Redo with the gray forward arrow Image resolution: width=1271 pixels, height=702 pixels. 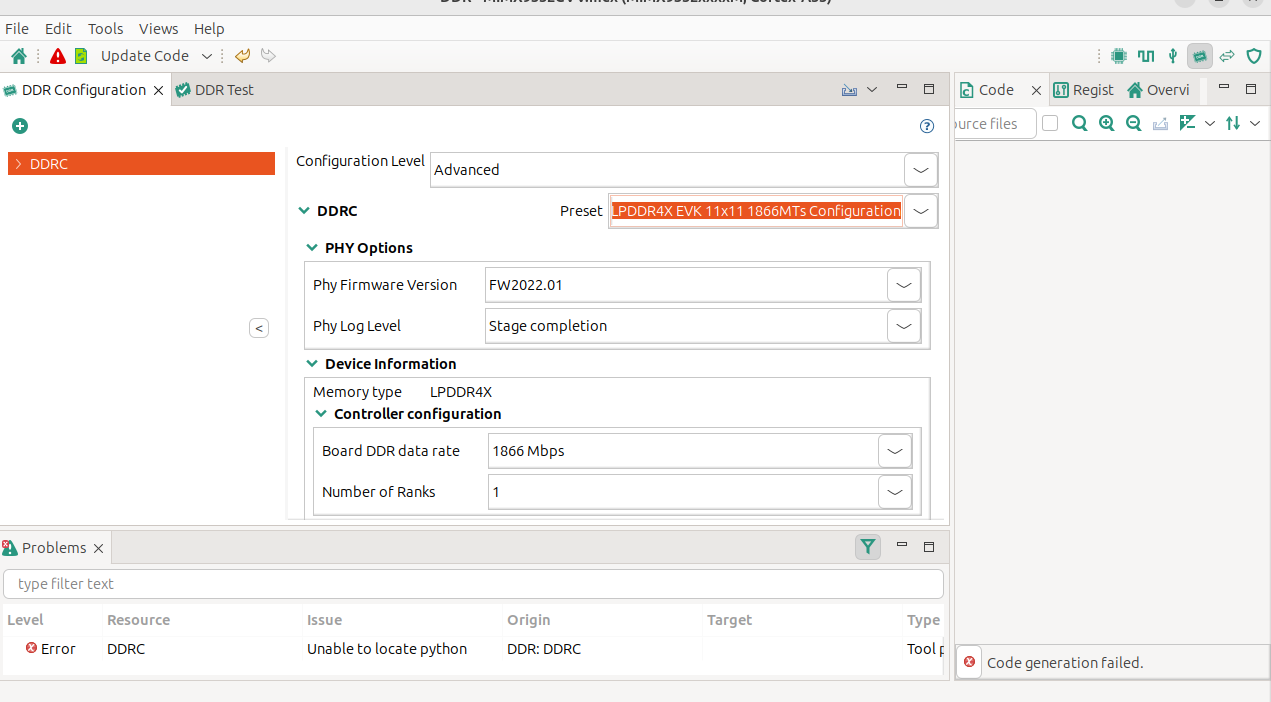(x=268, y=56)
